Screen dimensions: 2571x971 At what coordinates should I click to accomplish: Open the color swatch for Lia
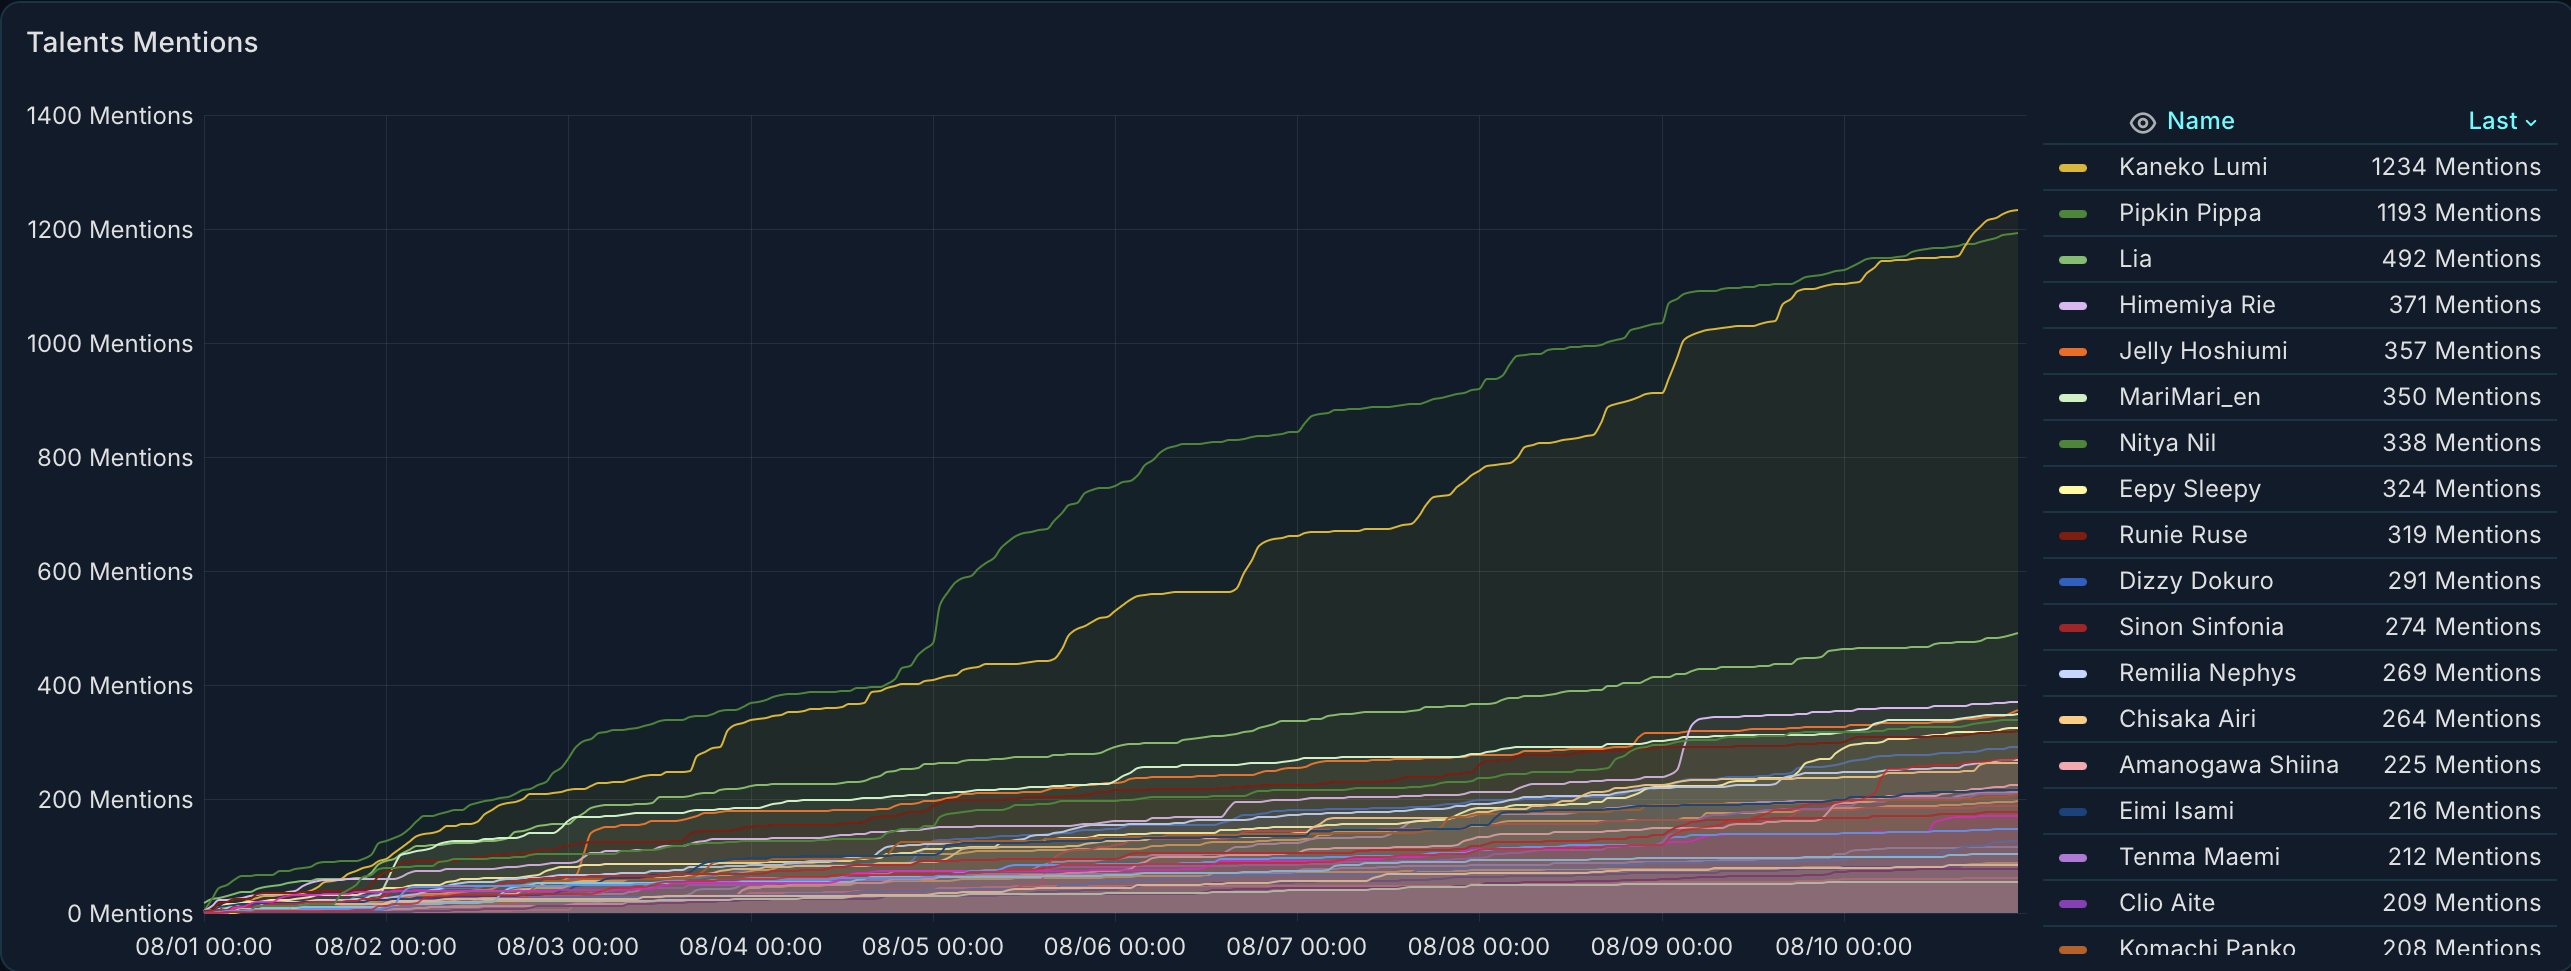click(x=2073, y=260)
